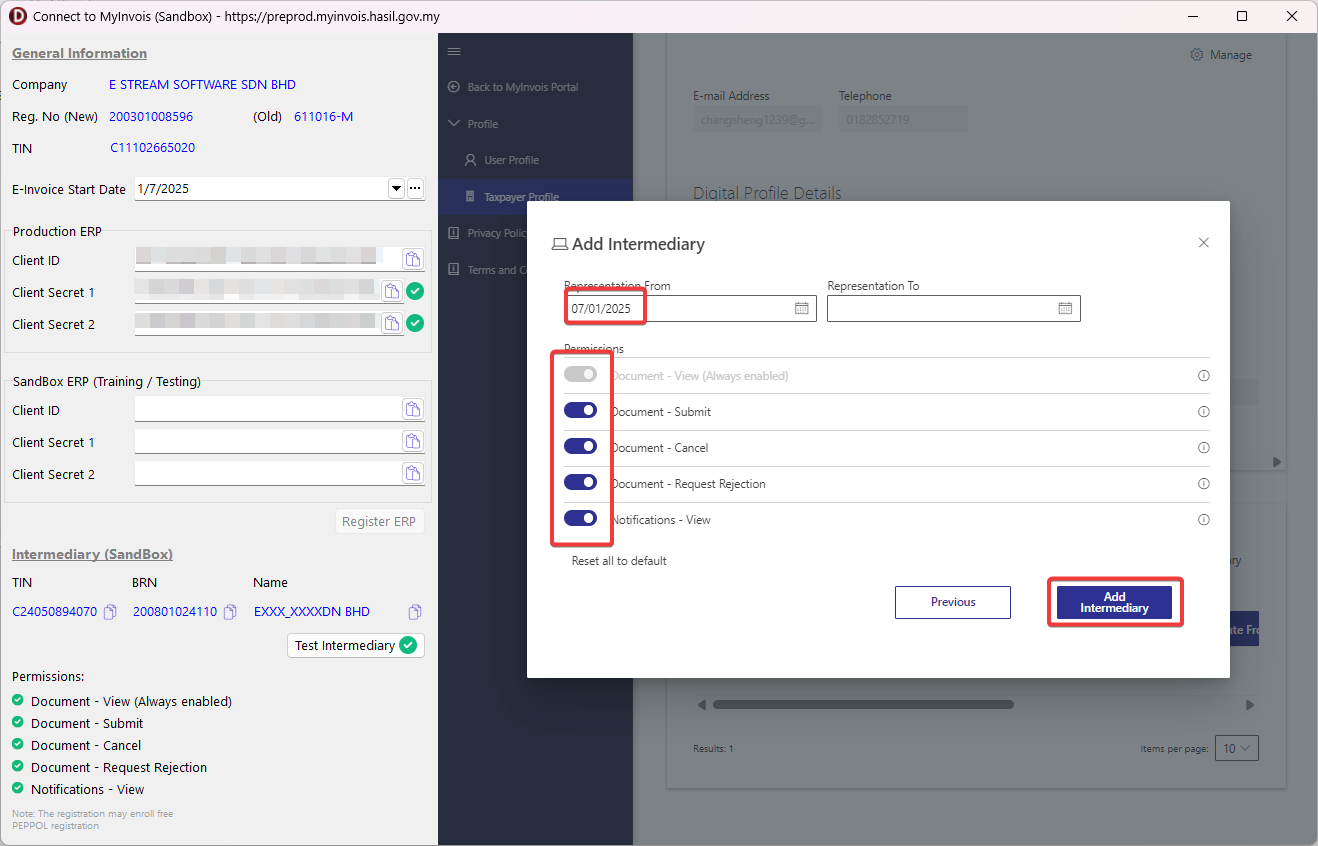
Task: Click the Representation To date field
Action: (940, 309)
